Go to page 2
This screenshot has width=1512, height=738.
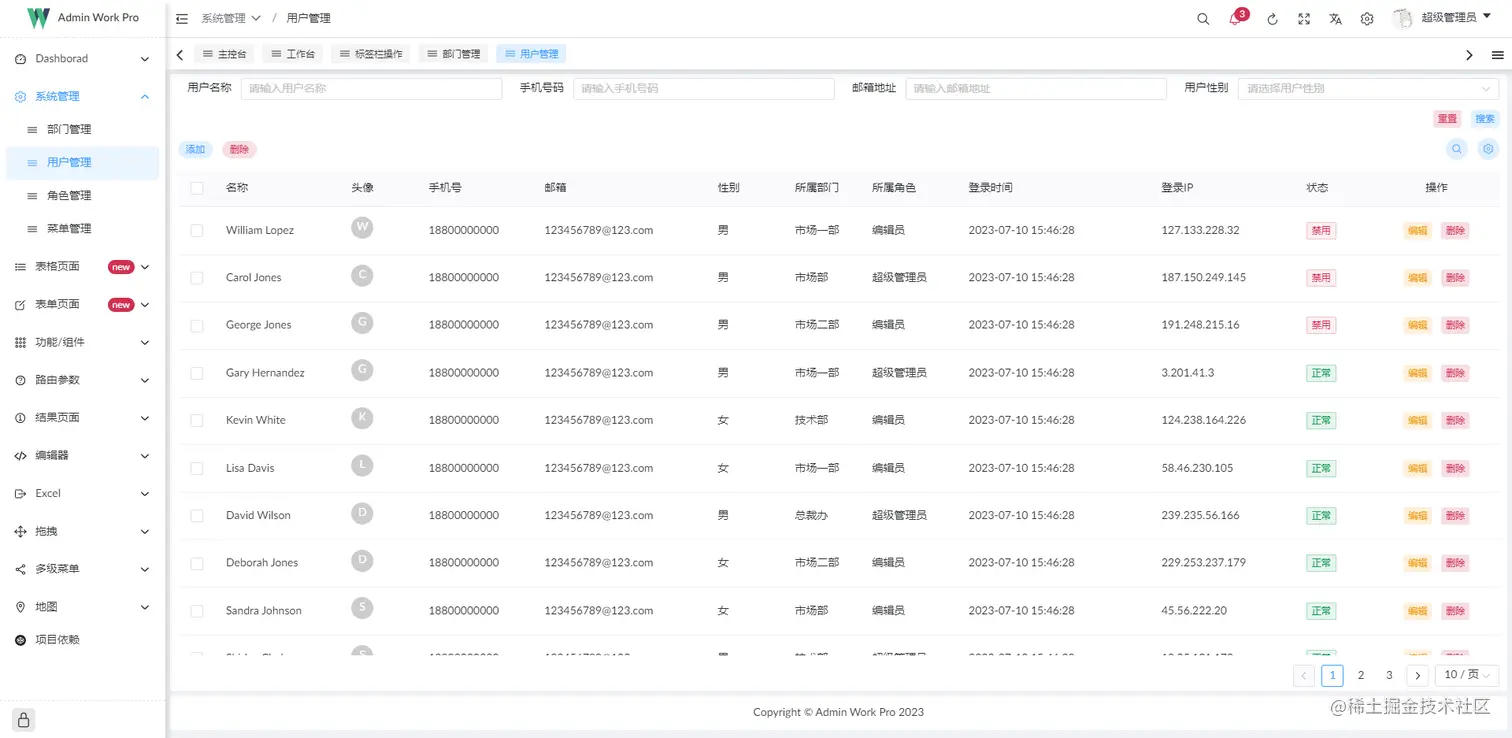(1361, 676)
